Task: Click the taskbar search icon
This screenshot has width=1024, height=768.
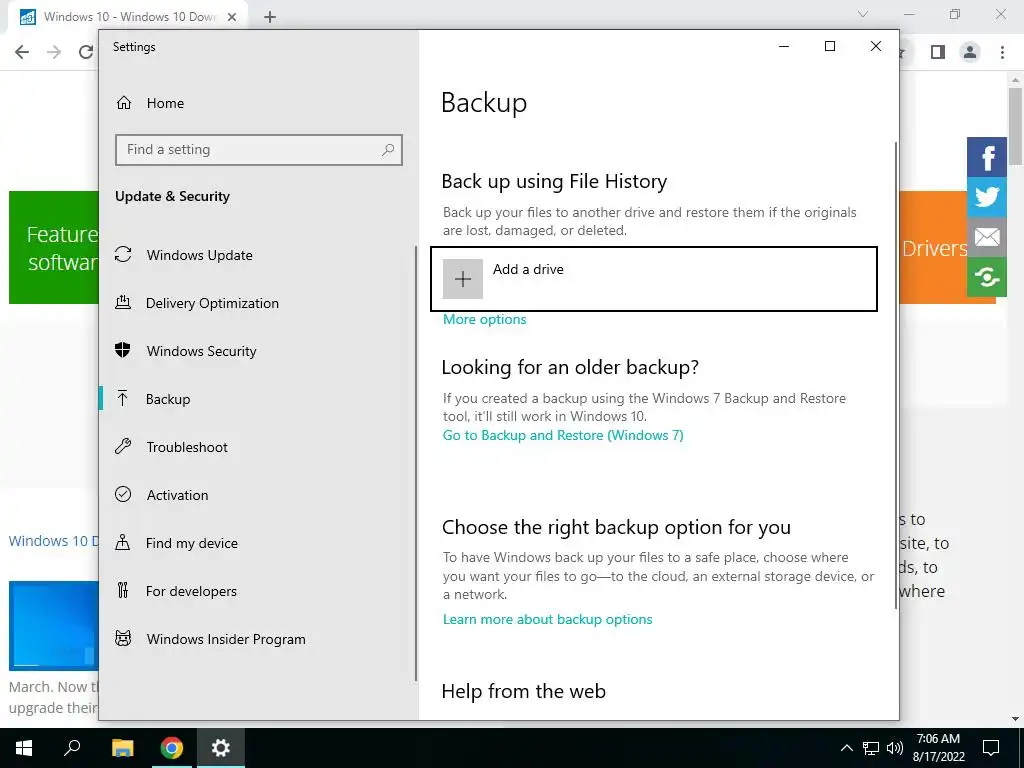Action: pos(72,748)
